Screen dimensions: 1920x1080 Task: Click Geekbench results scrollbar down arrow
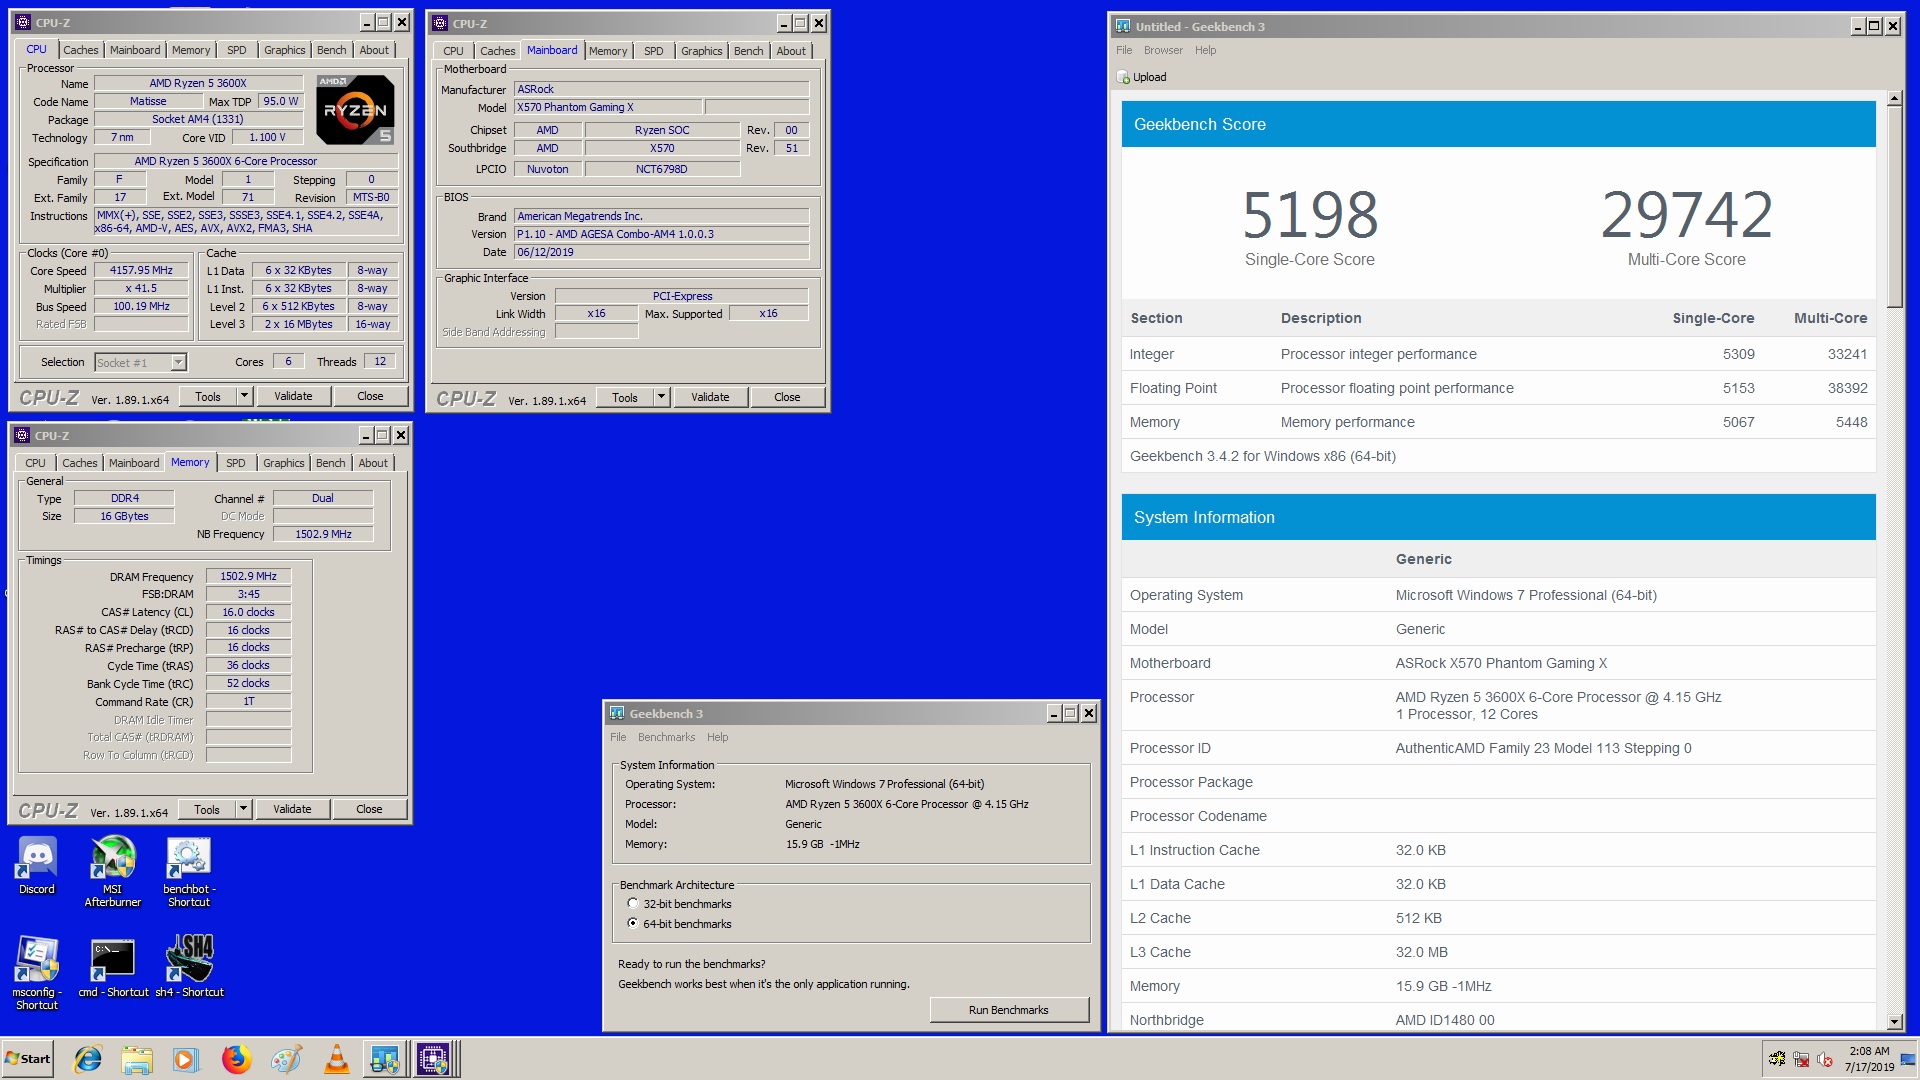pos(1894,1022)
